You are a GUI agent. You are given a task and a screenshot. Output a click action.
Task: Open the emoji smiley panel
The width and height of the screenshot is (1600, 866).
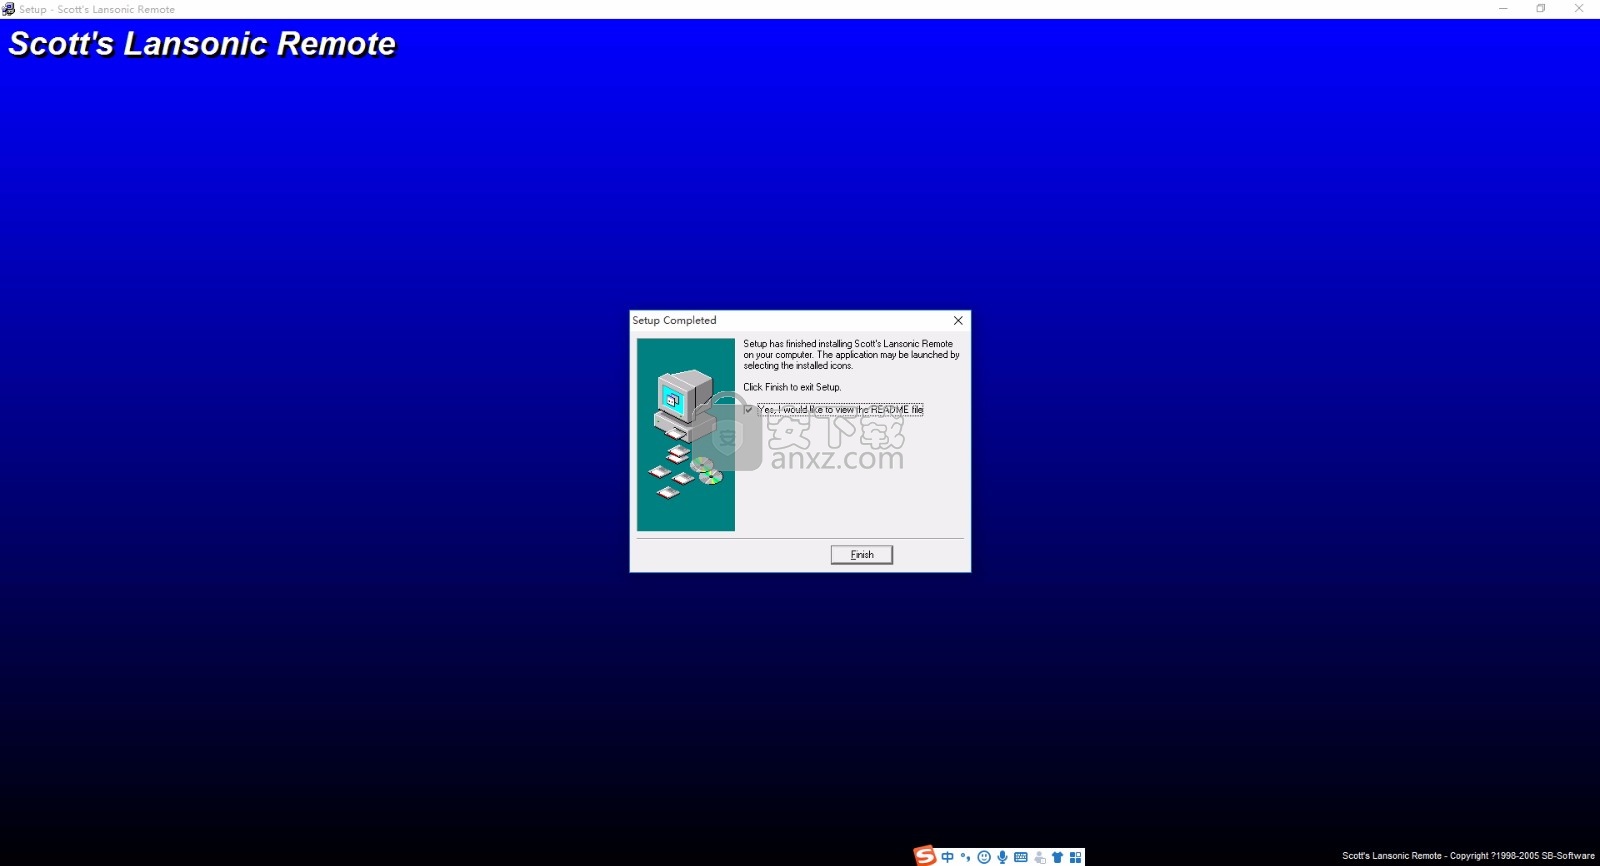coord(984,857)
